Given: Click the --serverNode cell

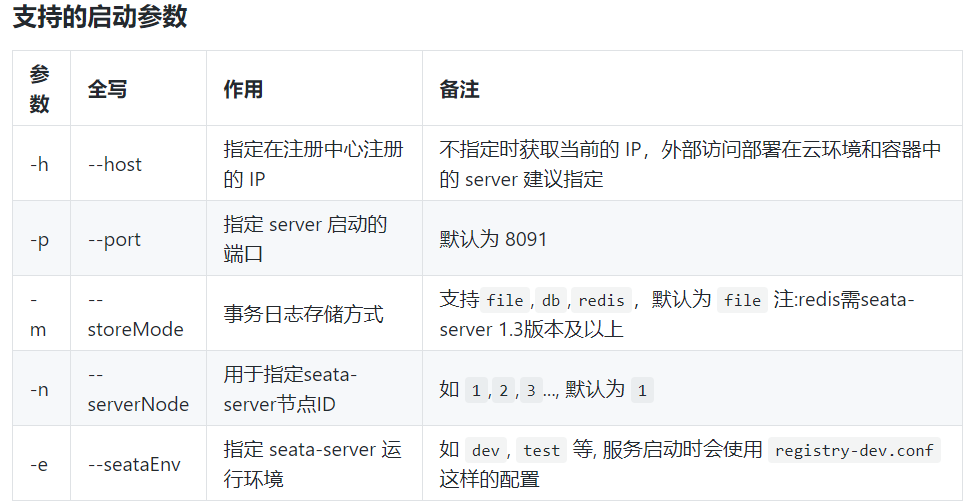Looking at the screenshot, I should [x=138, y=388].
